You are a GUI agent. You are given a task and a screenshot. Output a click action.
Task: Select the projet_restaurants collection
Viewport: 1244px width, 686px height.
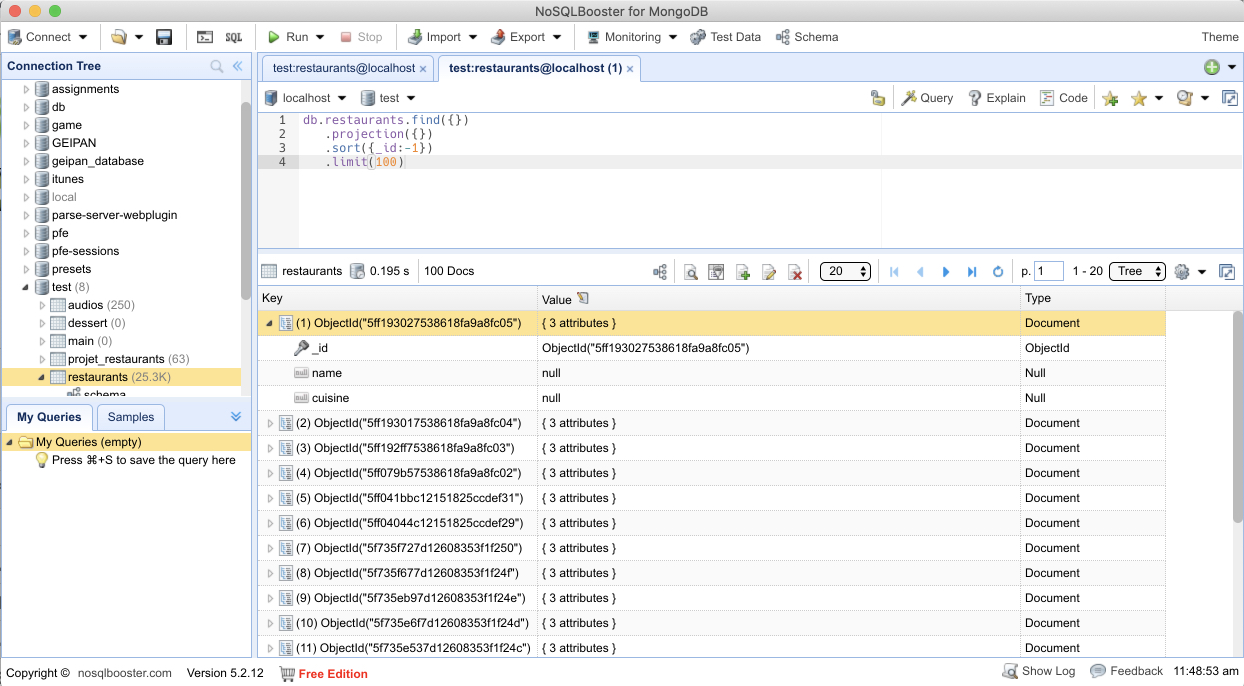pyautogui.click(x=116, y=359)
